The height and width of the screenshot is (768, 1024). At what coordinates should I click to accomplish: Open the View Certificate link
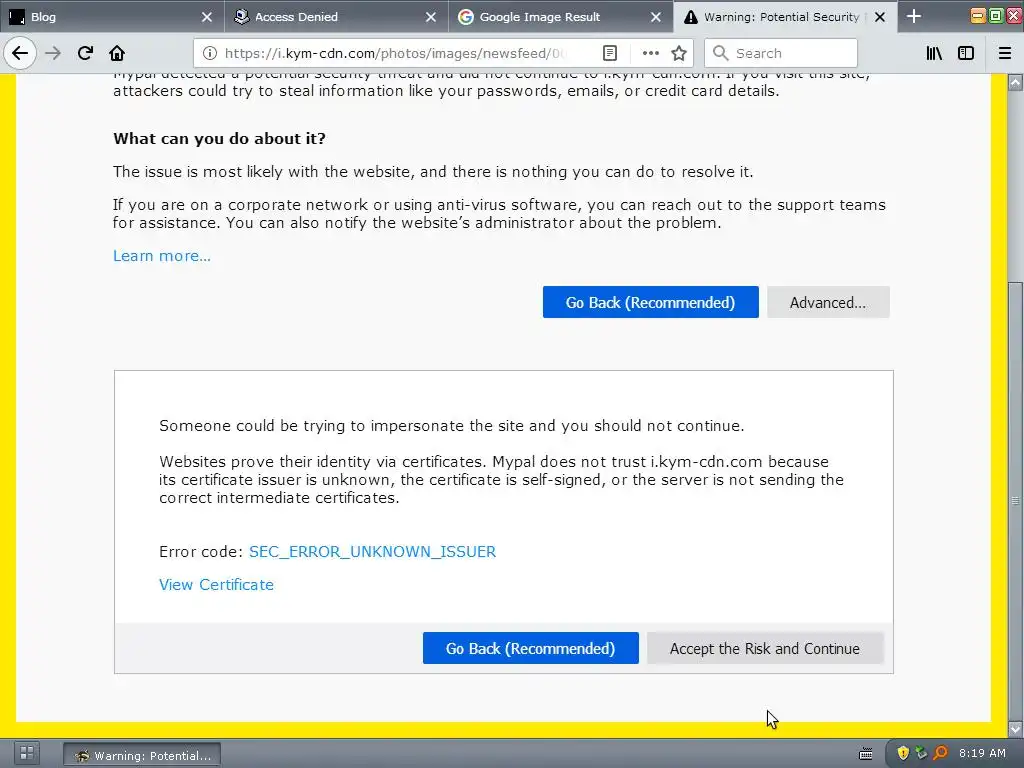coord(216,584)
